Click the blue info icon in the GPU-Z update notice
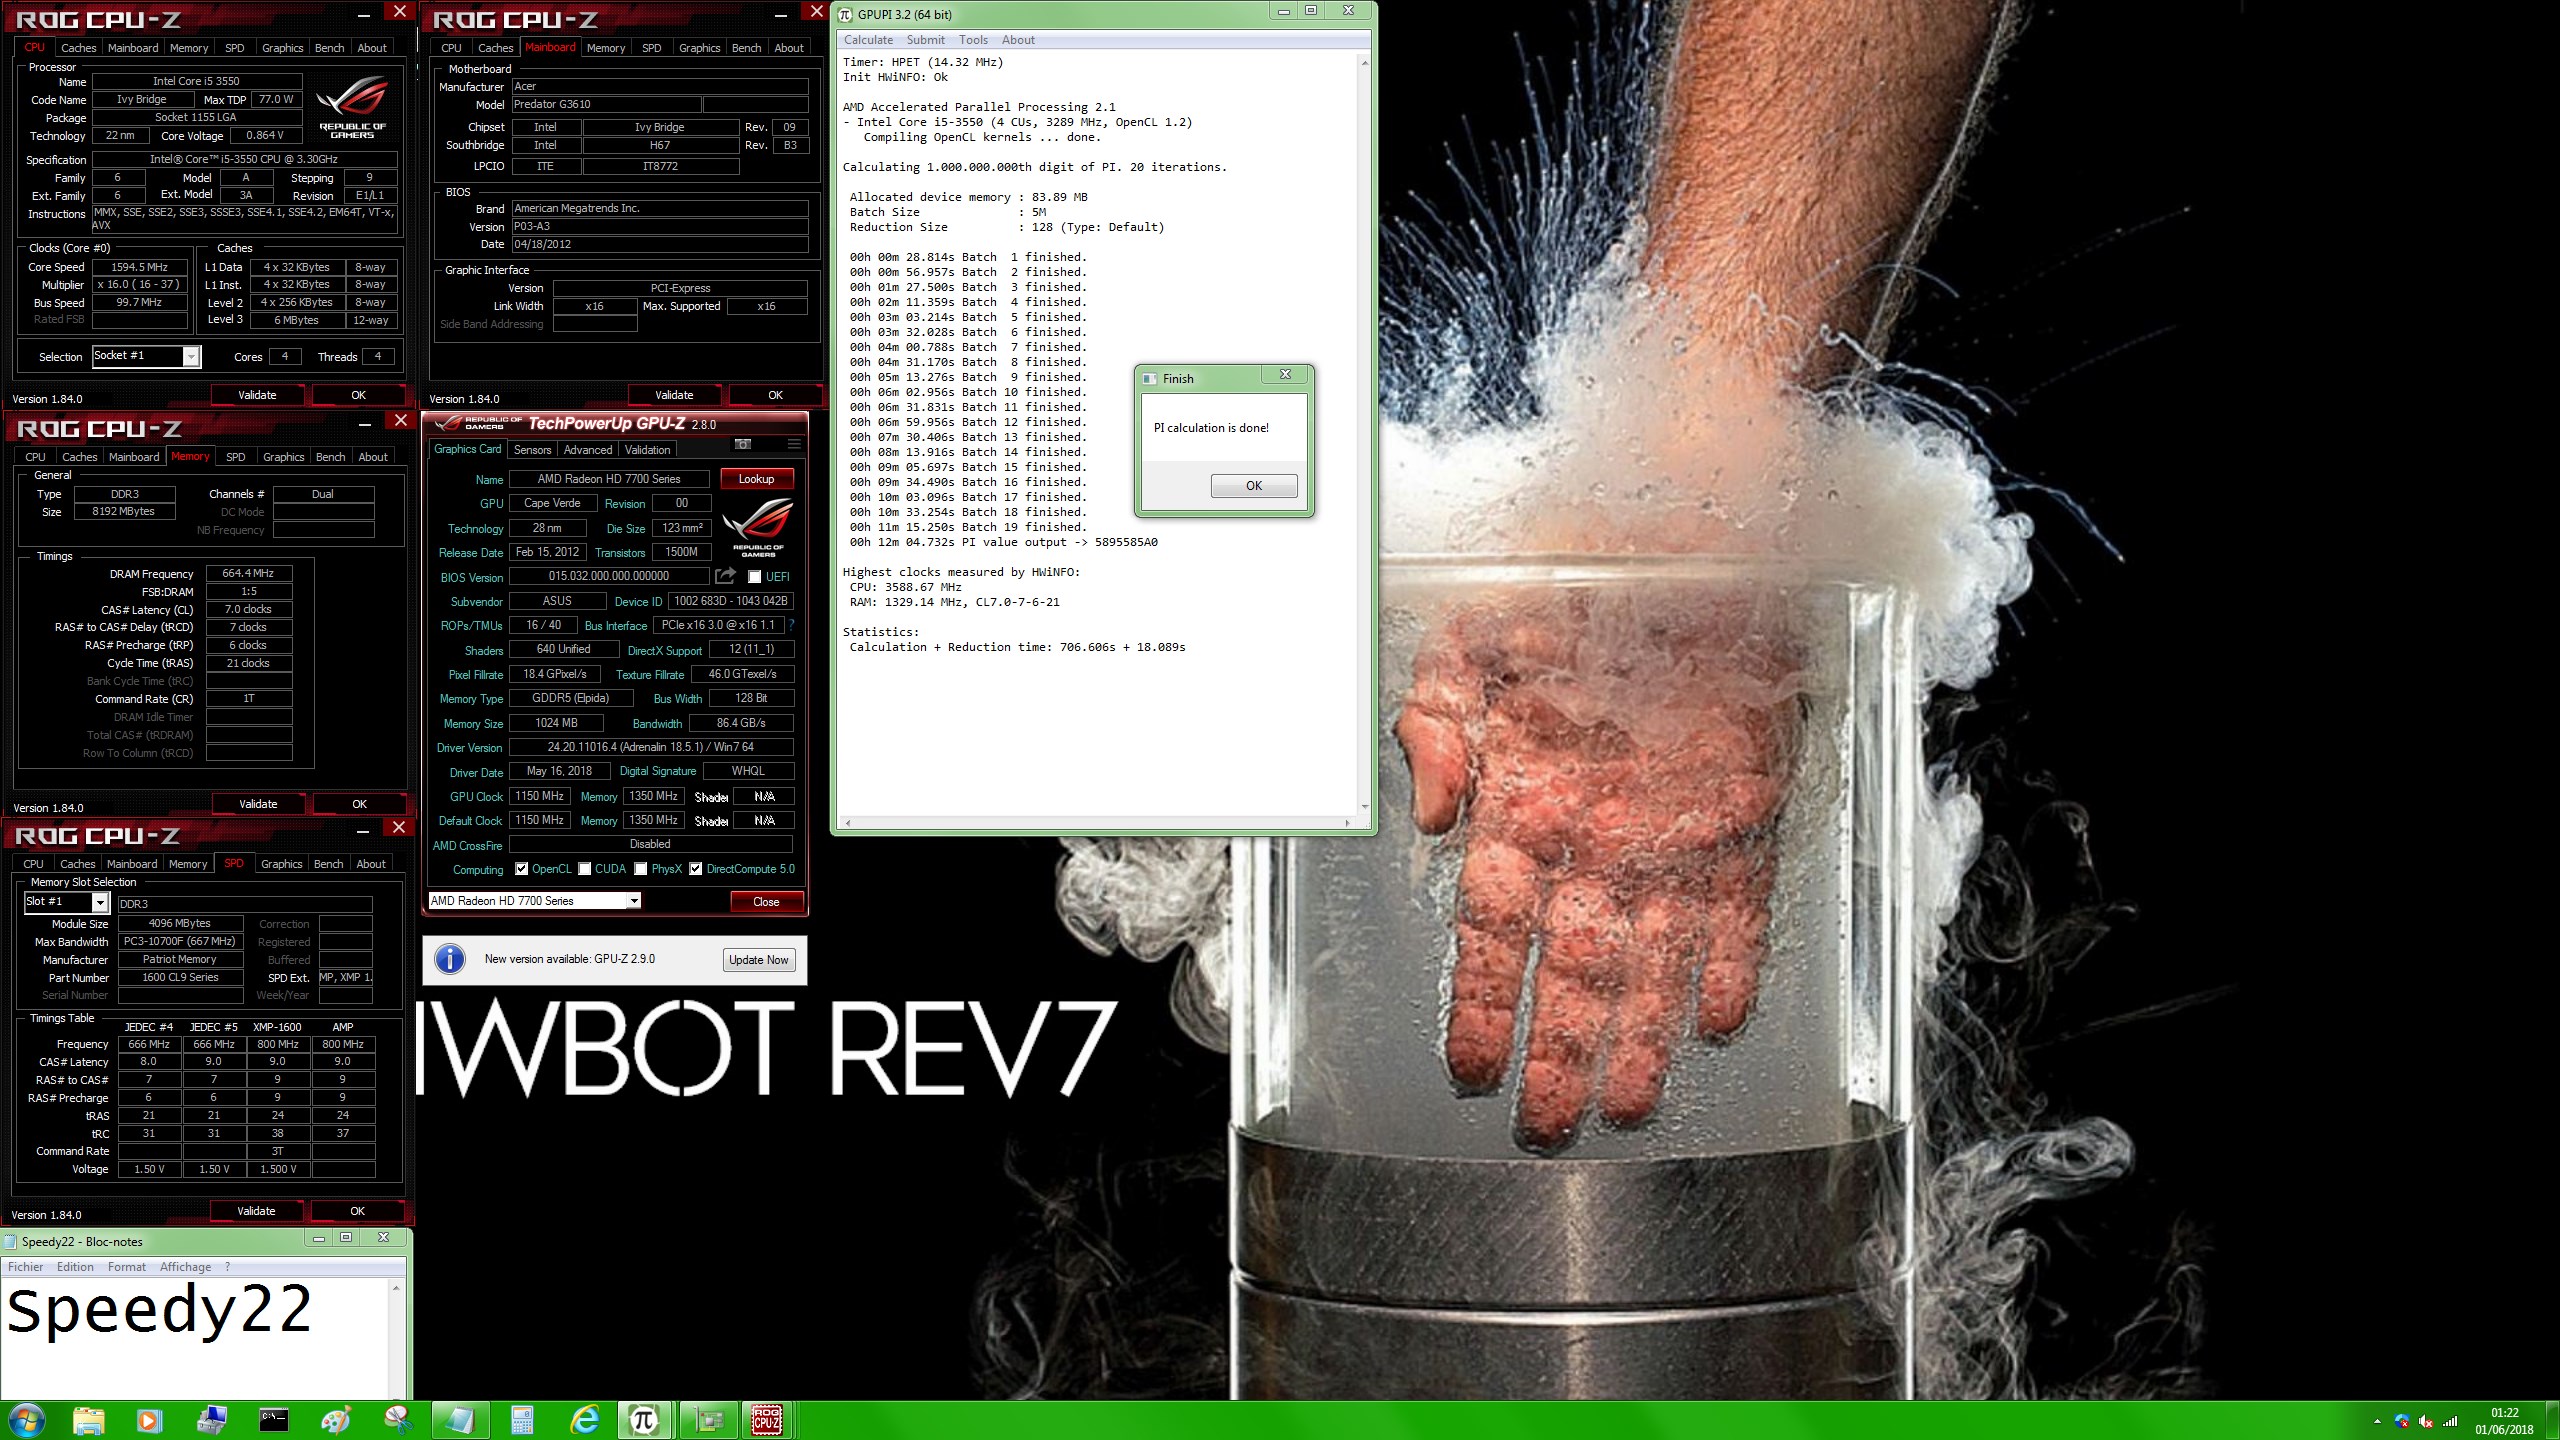This screenshot has width=2560, height=1440. (450, 960)
